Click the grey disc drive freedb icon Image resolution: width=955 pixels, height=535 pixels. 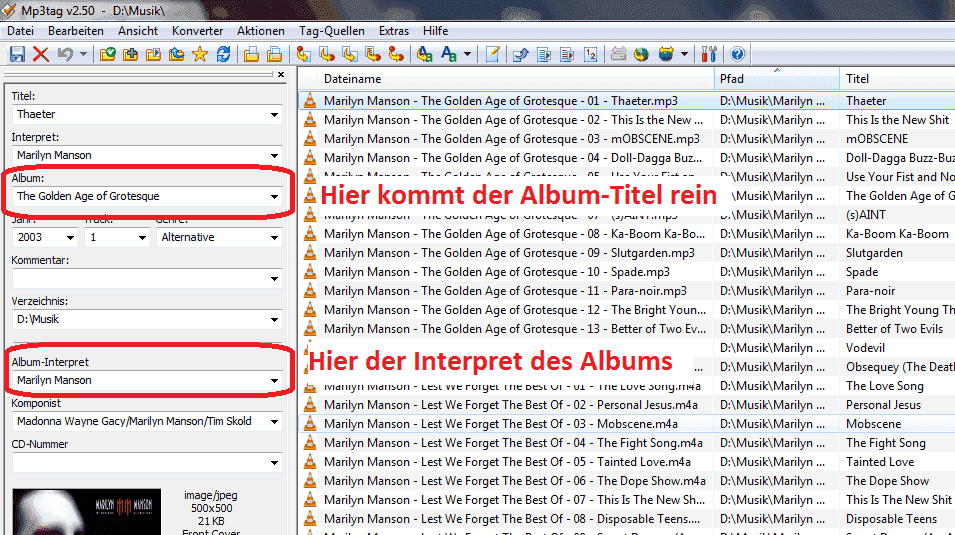click(x=618, y=54)
